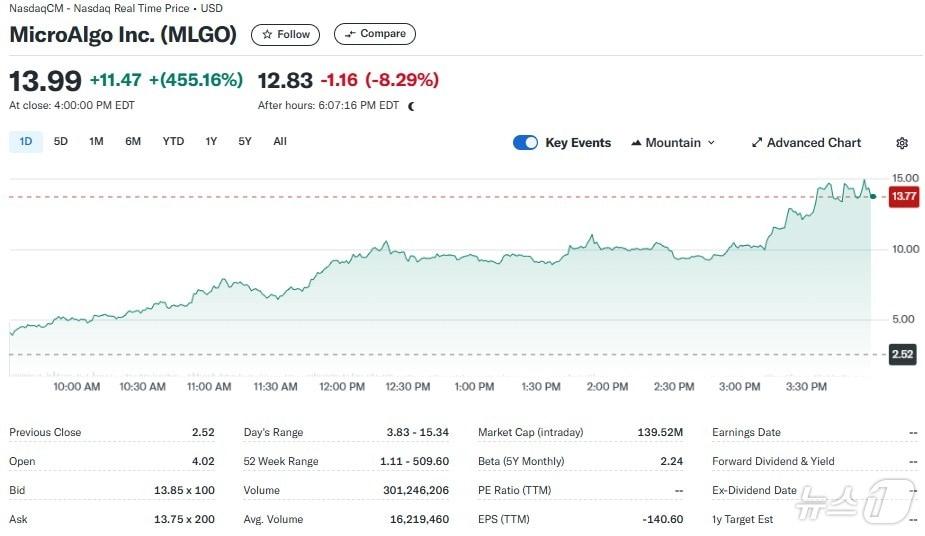This screenshot has width=925, height=536.
Task: Select the 5Y range tab
Action: [x=245, y=142]
